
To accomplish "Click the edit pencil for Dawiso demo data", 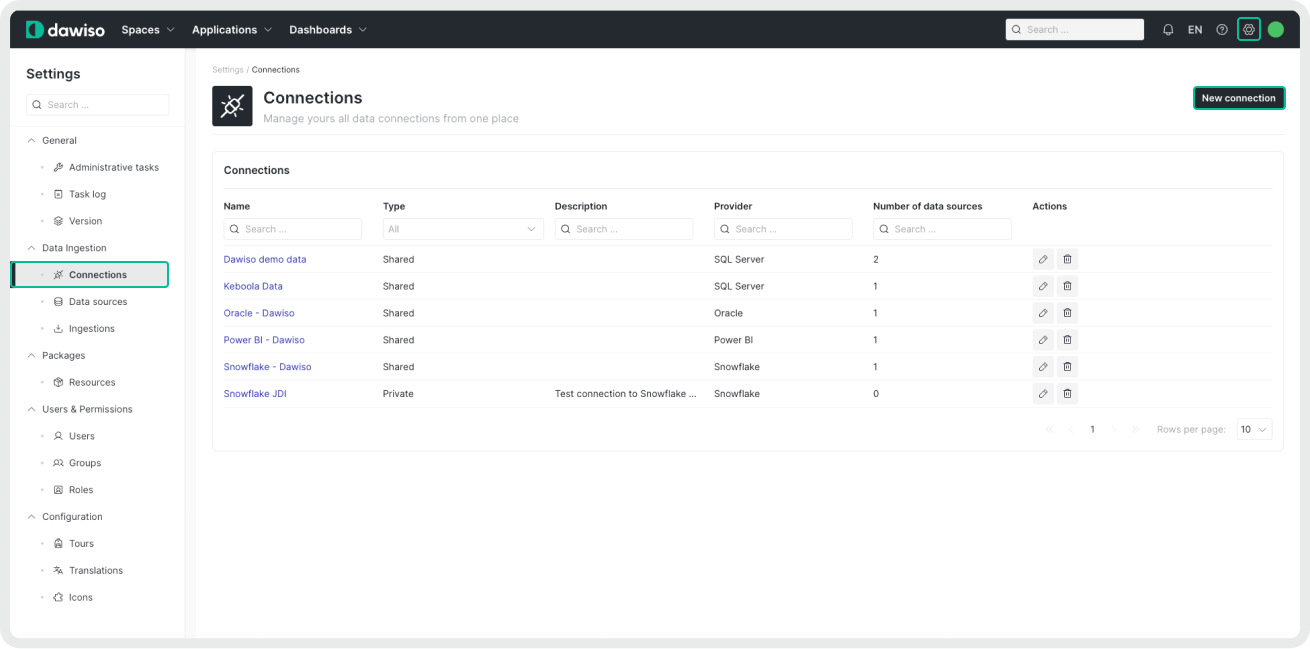I will click(x=1043, y=259).
